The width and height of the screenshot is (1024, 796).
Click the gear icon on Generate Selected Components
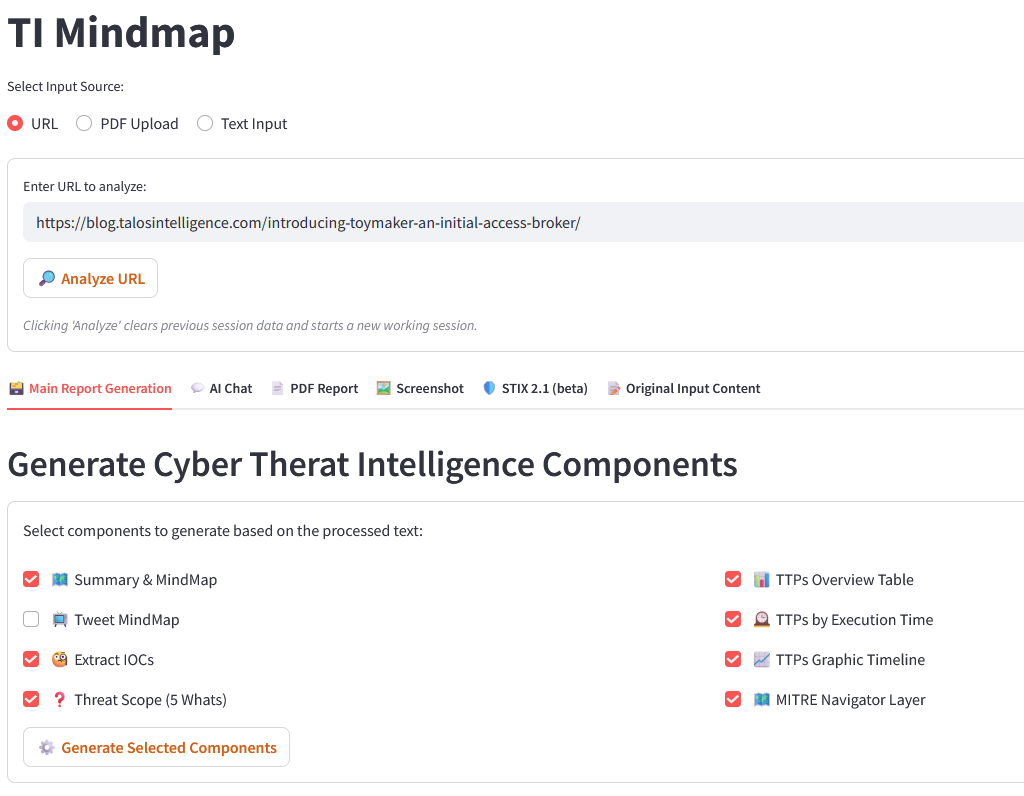(46, 747)
